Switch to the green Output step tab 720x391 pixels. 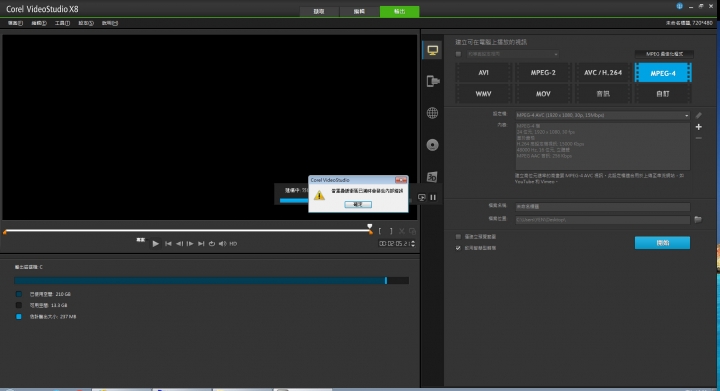pos(399,11)
